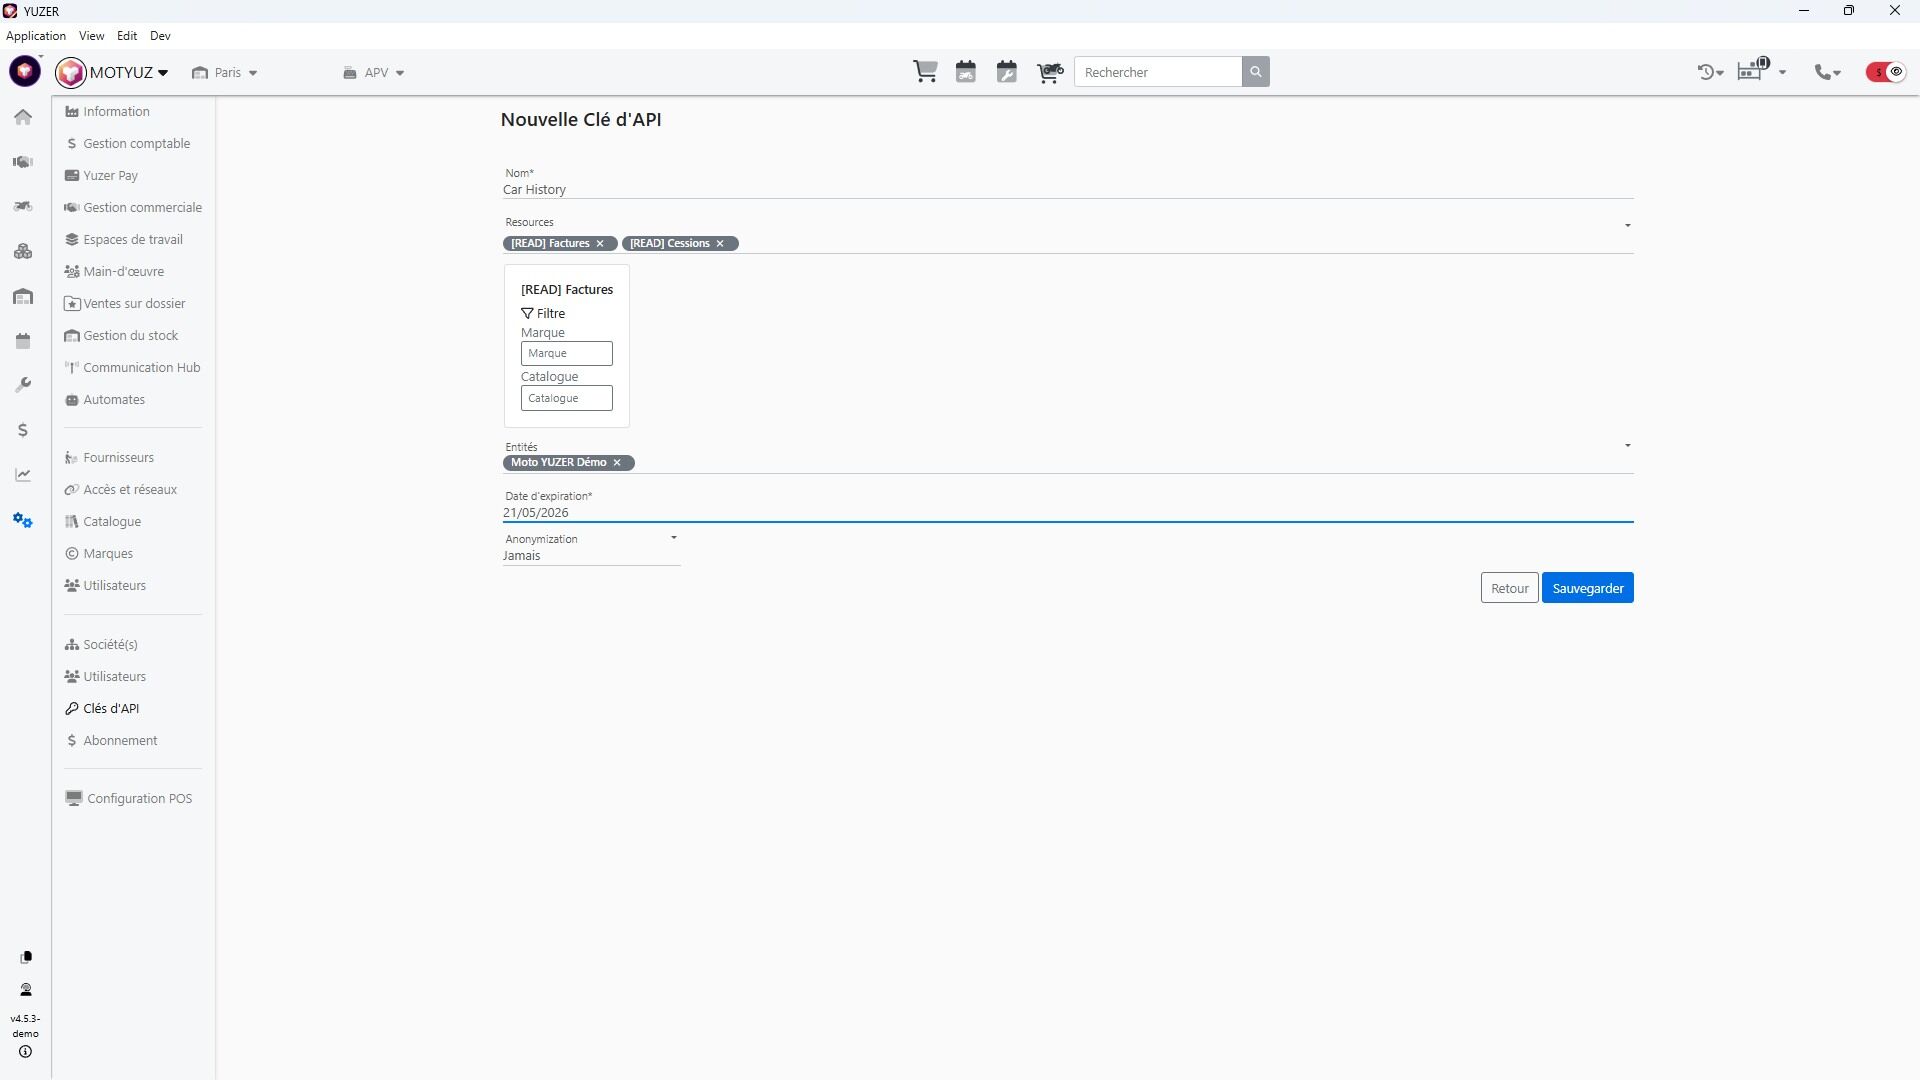Open the MOTYUZ company dropdown
The image size is (1920, 1080).
128,73
